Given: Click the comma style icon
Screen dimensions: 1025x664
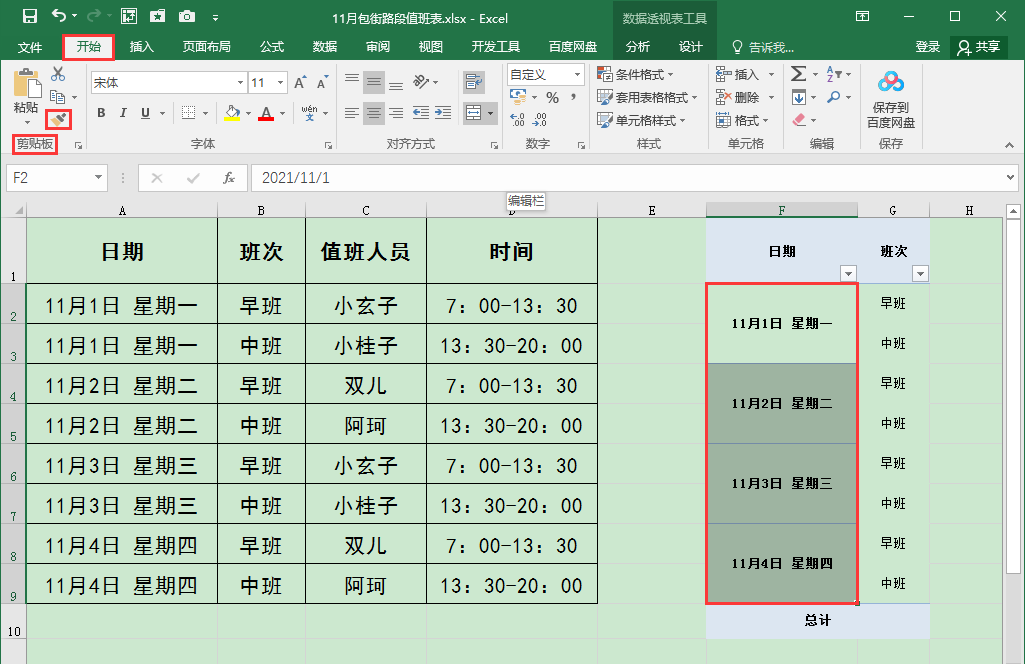Looking at the screenshot, I should pyautogui.click(x=573, y=98).
